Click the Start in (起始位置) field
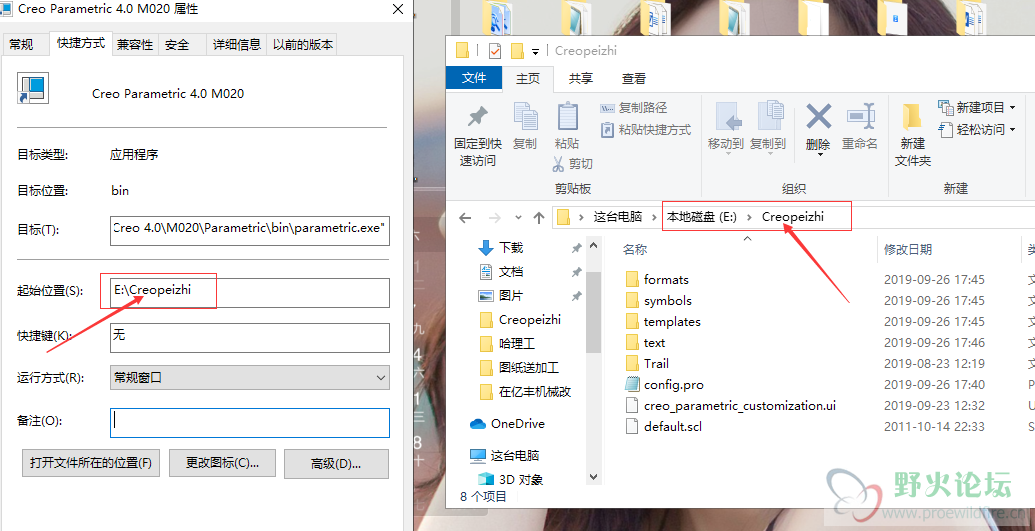1035x531 pixels. coord(250,293)
